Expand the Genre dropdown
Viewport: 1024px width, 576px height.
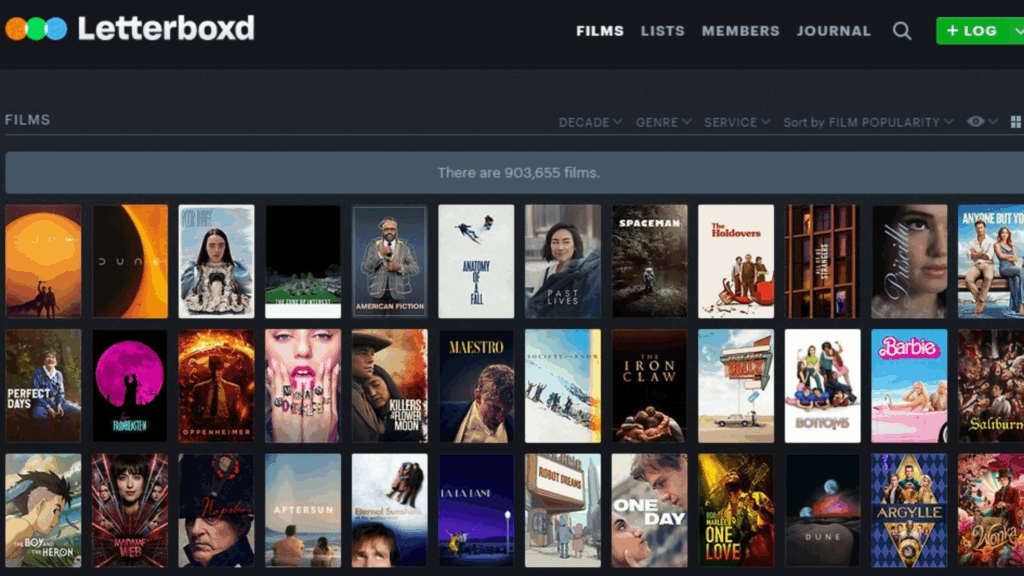pos(663,122)
